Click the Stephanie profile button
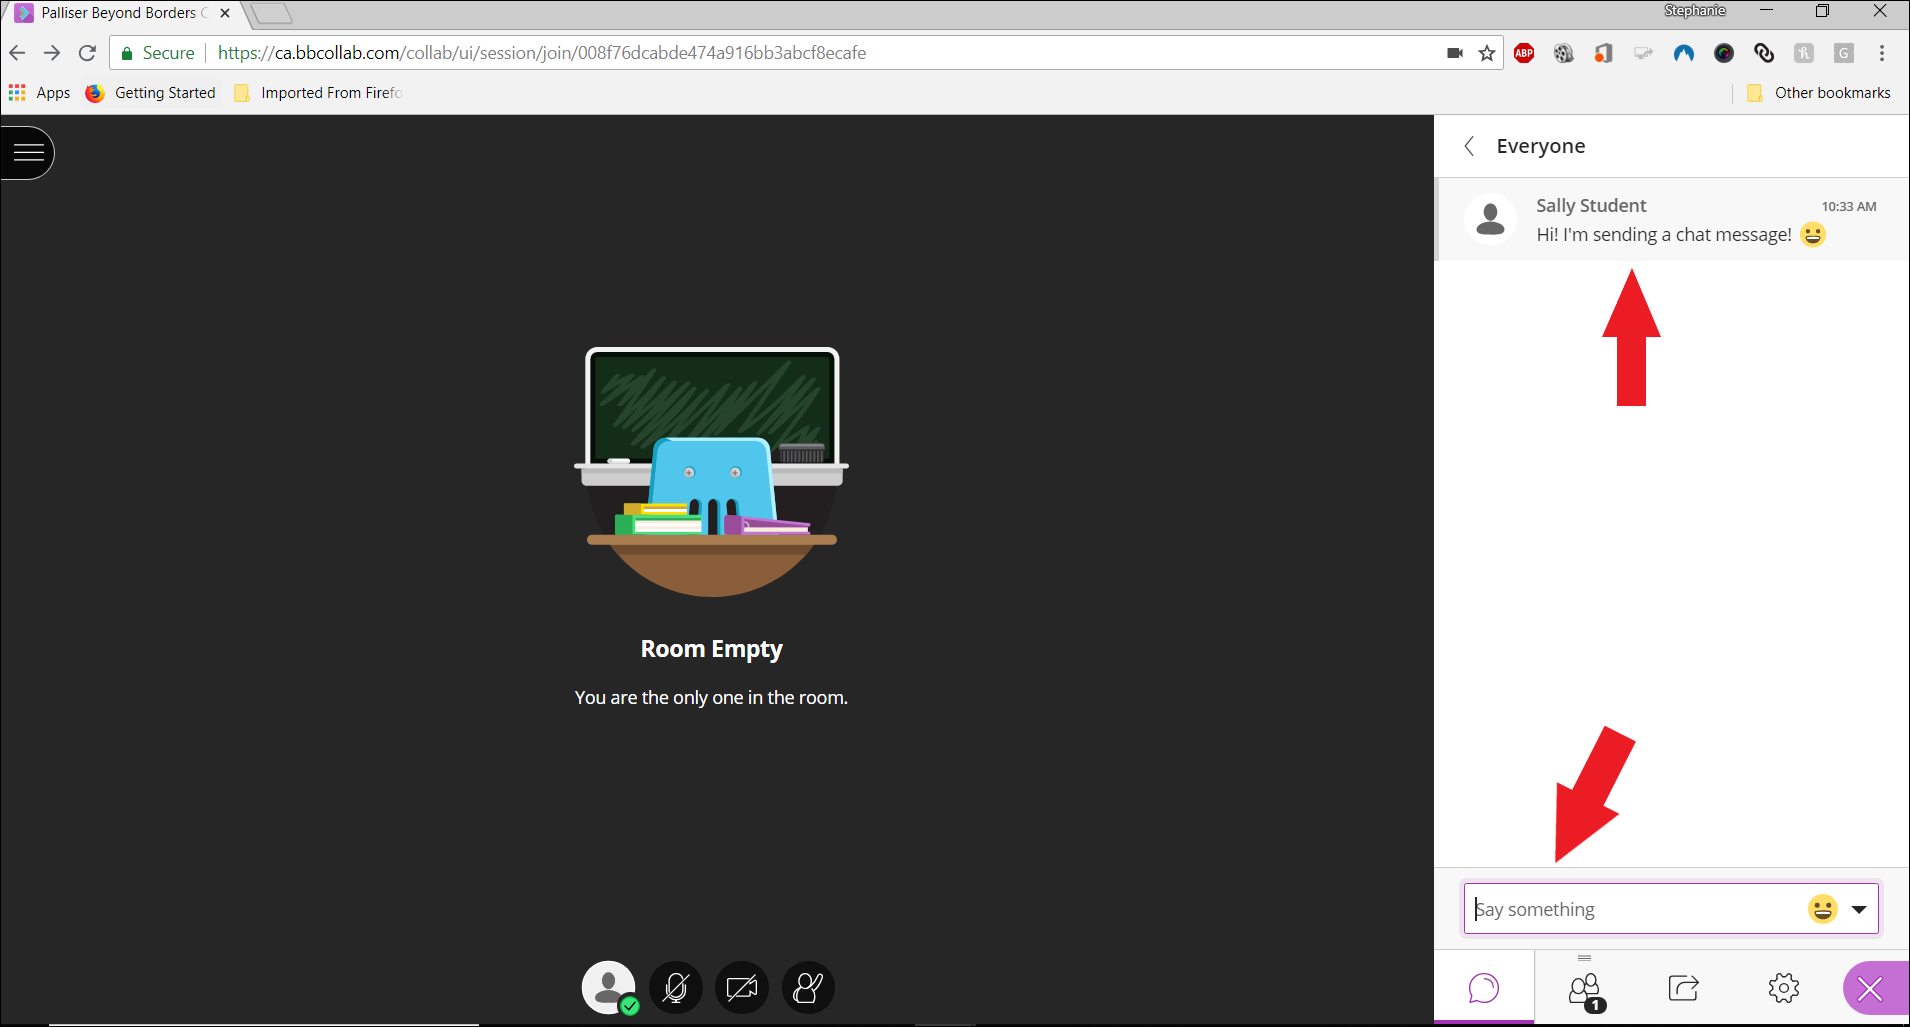Screen dimensions: 1910x1027 point(1695,11)
